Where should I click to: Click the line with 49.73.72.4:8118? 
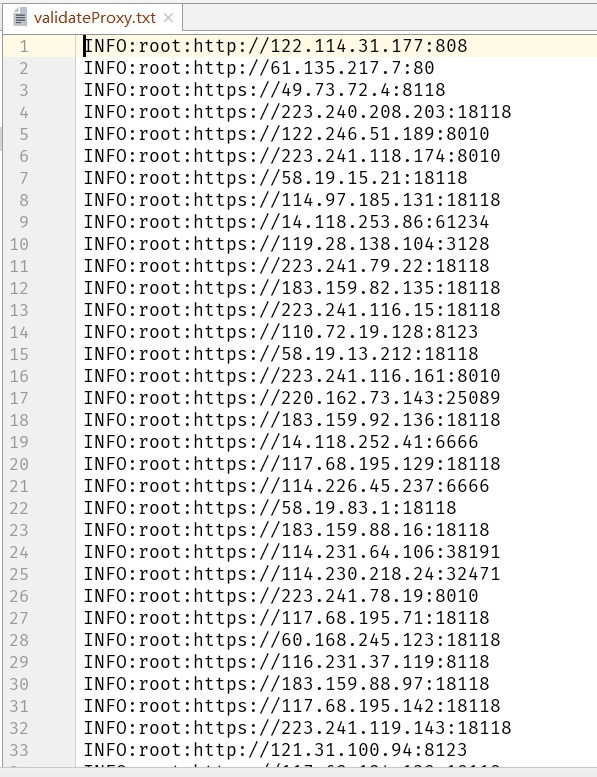tap(265, 90)
